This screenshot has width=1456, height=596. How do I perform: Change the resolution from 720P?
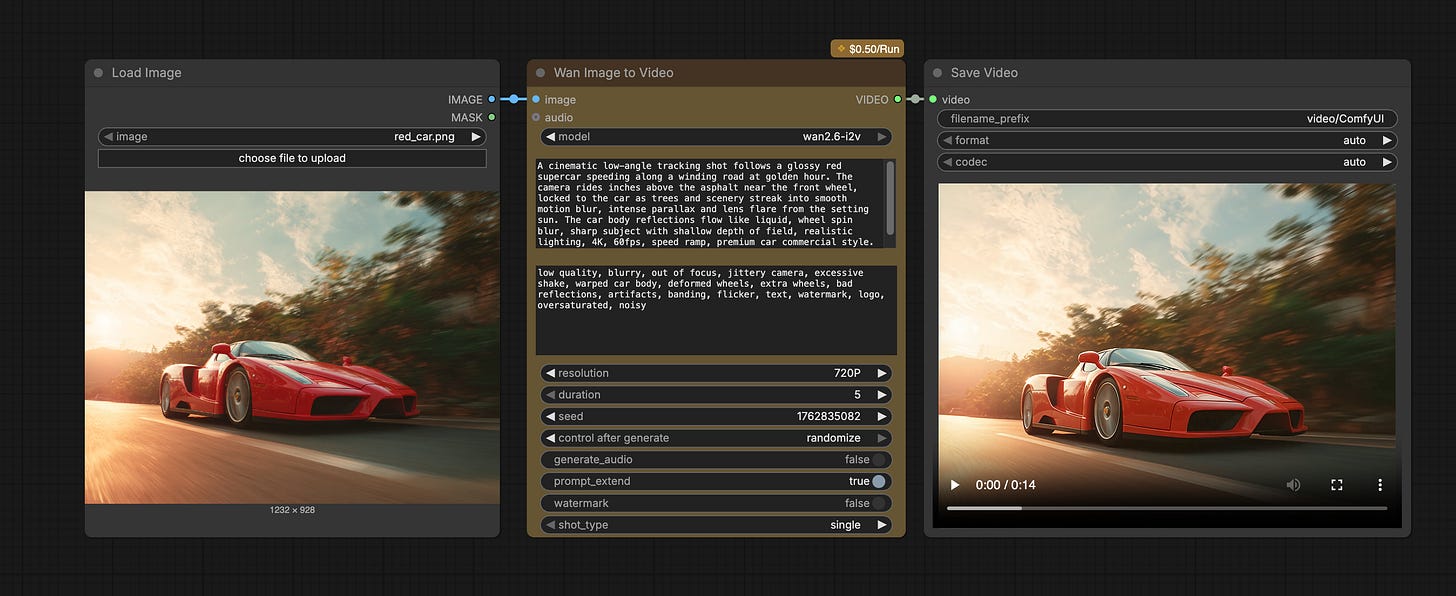pyautogui.click(x=716, y=373)
